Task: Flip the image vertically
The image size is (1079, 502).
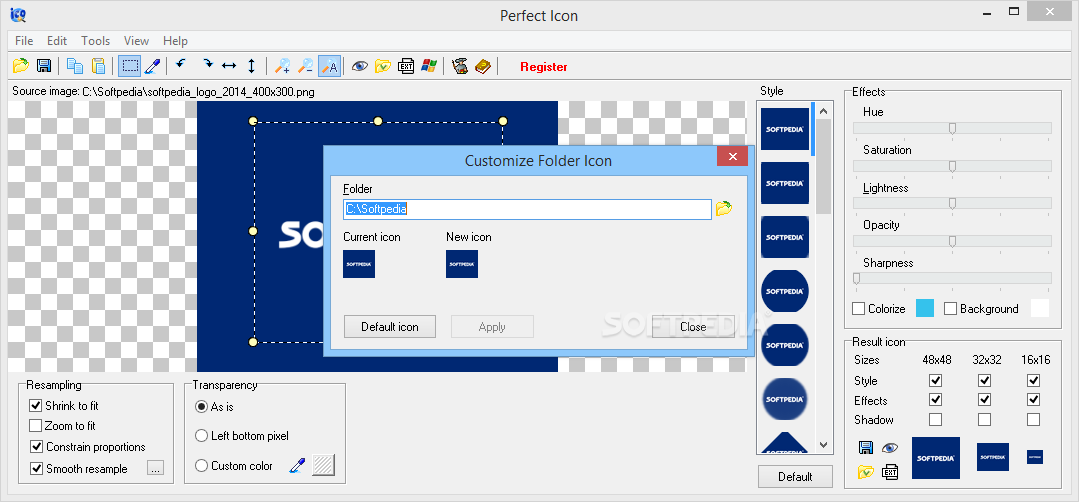Action: click(251, 66)
